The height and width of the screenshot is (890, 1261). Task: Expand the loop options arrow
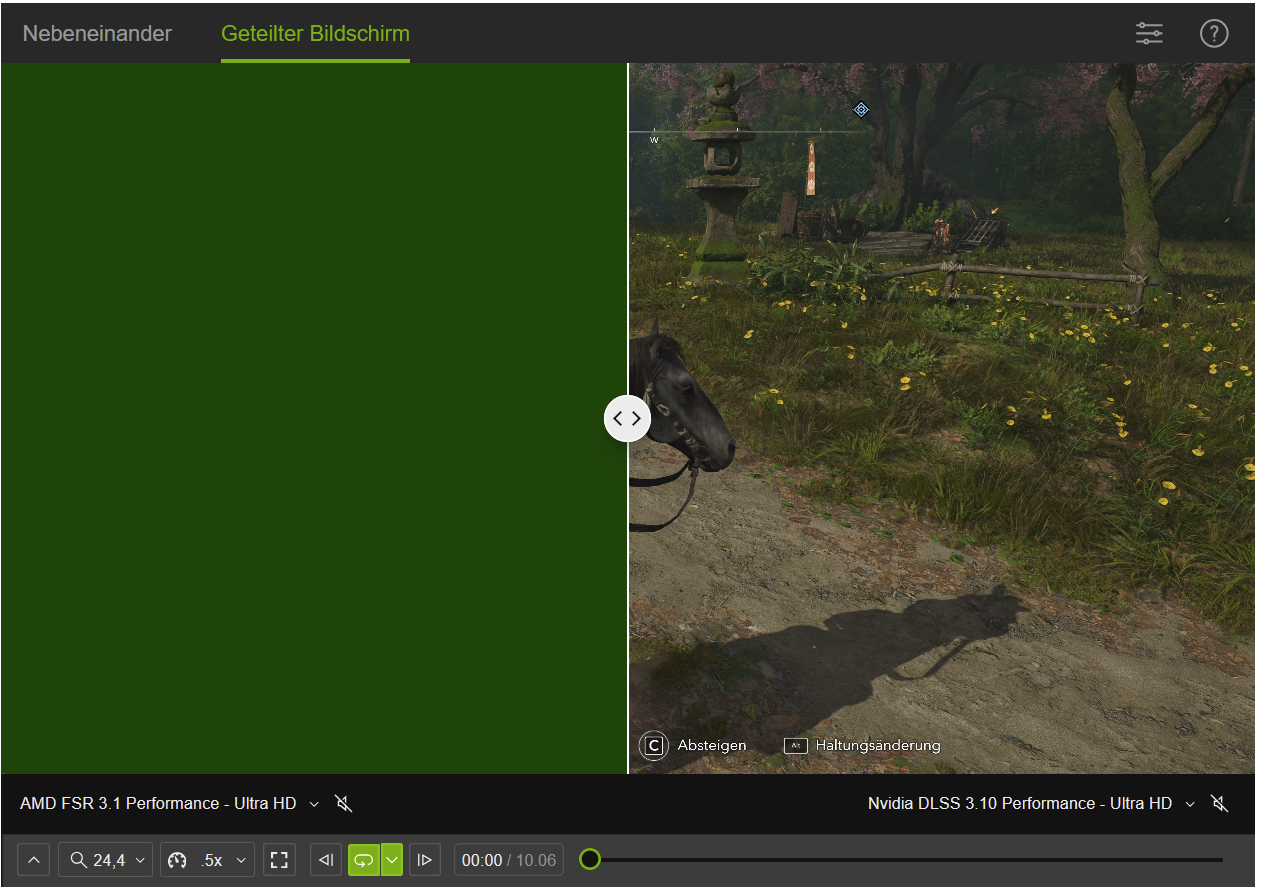click(x=392, y=860)
